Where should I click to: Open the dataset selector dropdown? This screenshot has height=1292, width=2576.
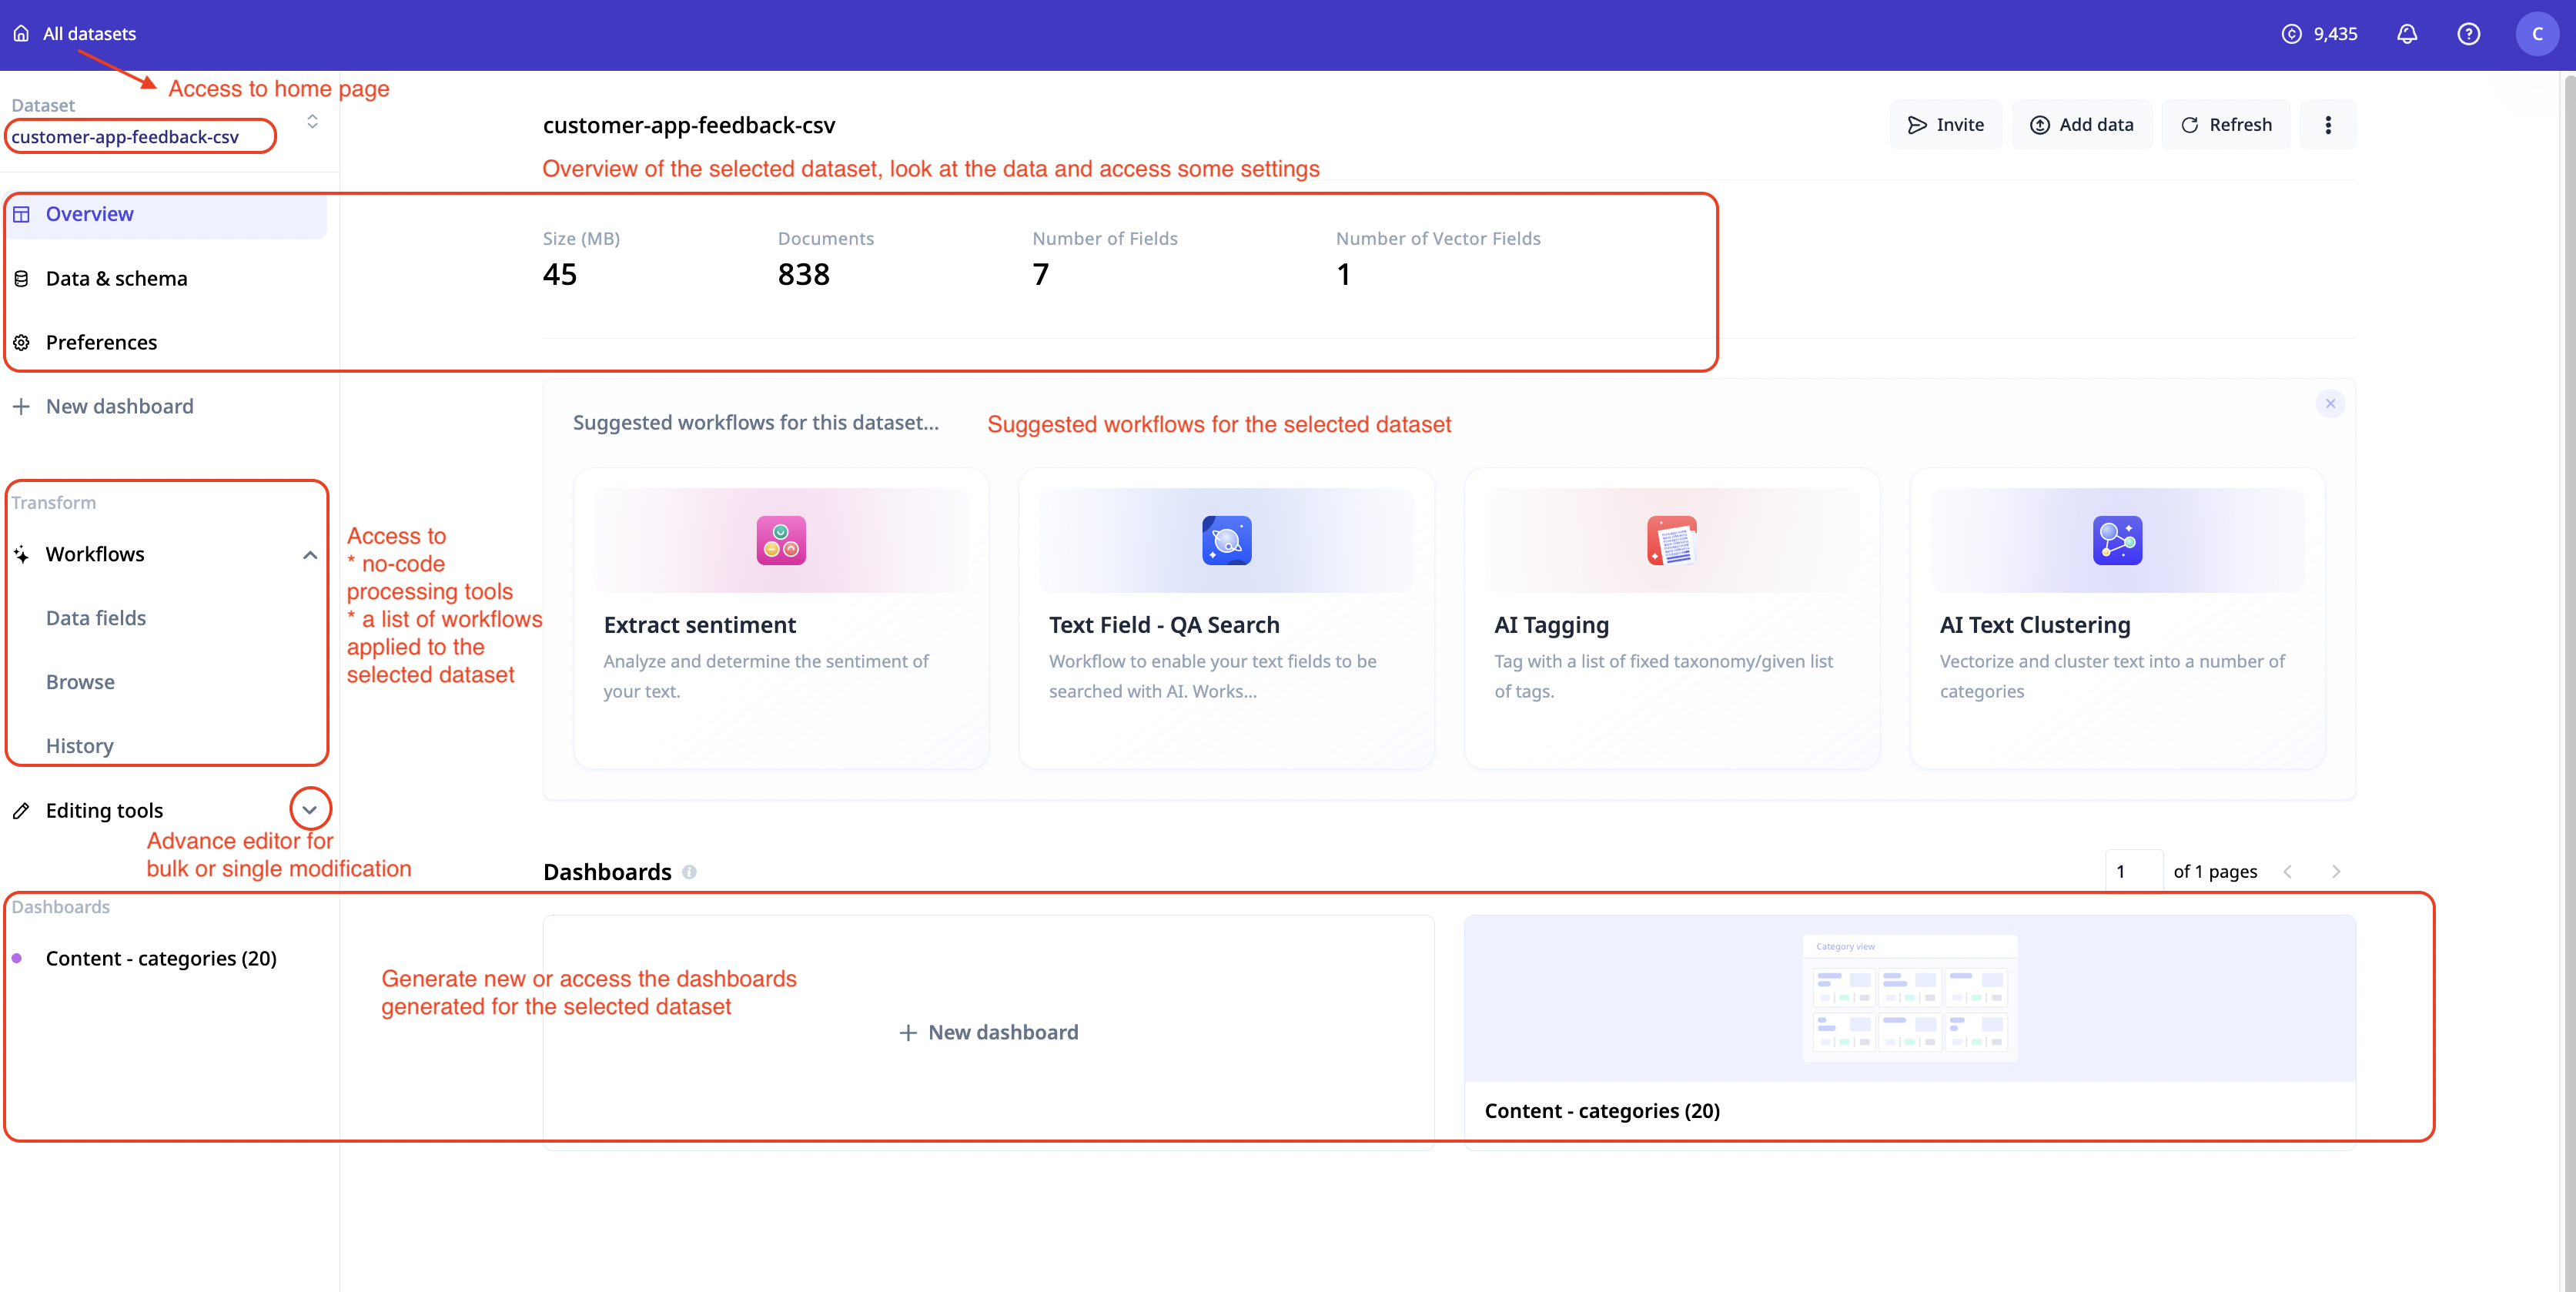312,121
